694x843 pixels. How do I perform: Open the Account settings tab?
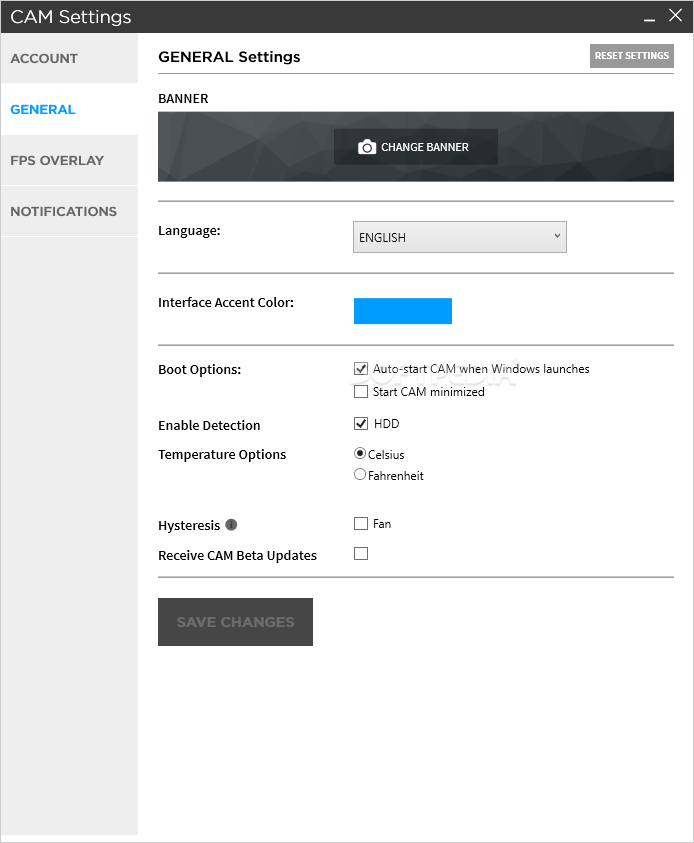click(69, 58)
